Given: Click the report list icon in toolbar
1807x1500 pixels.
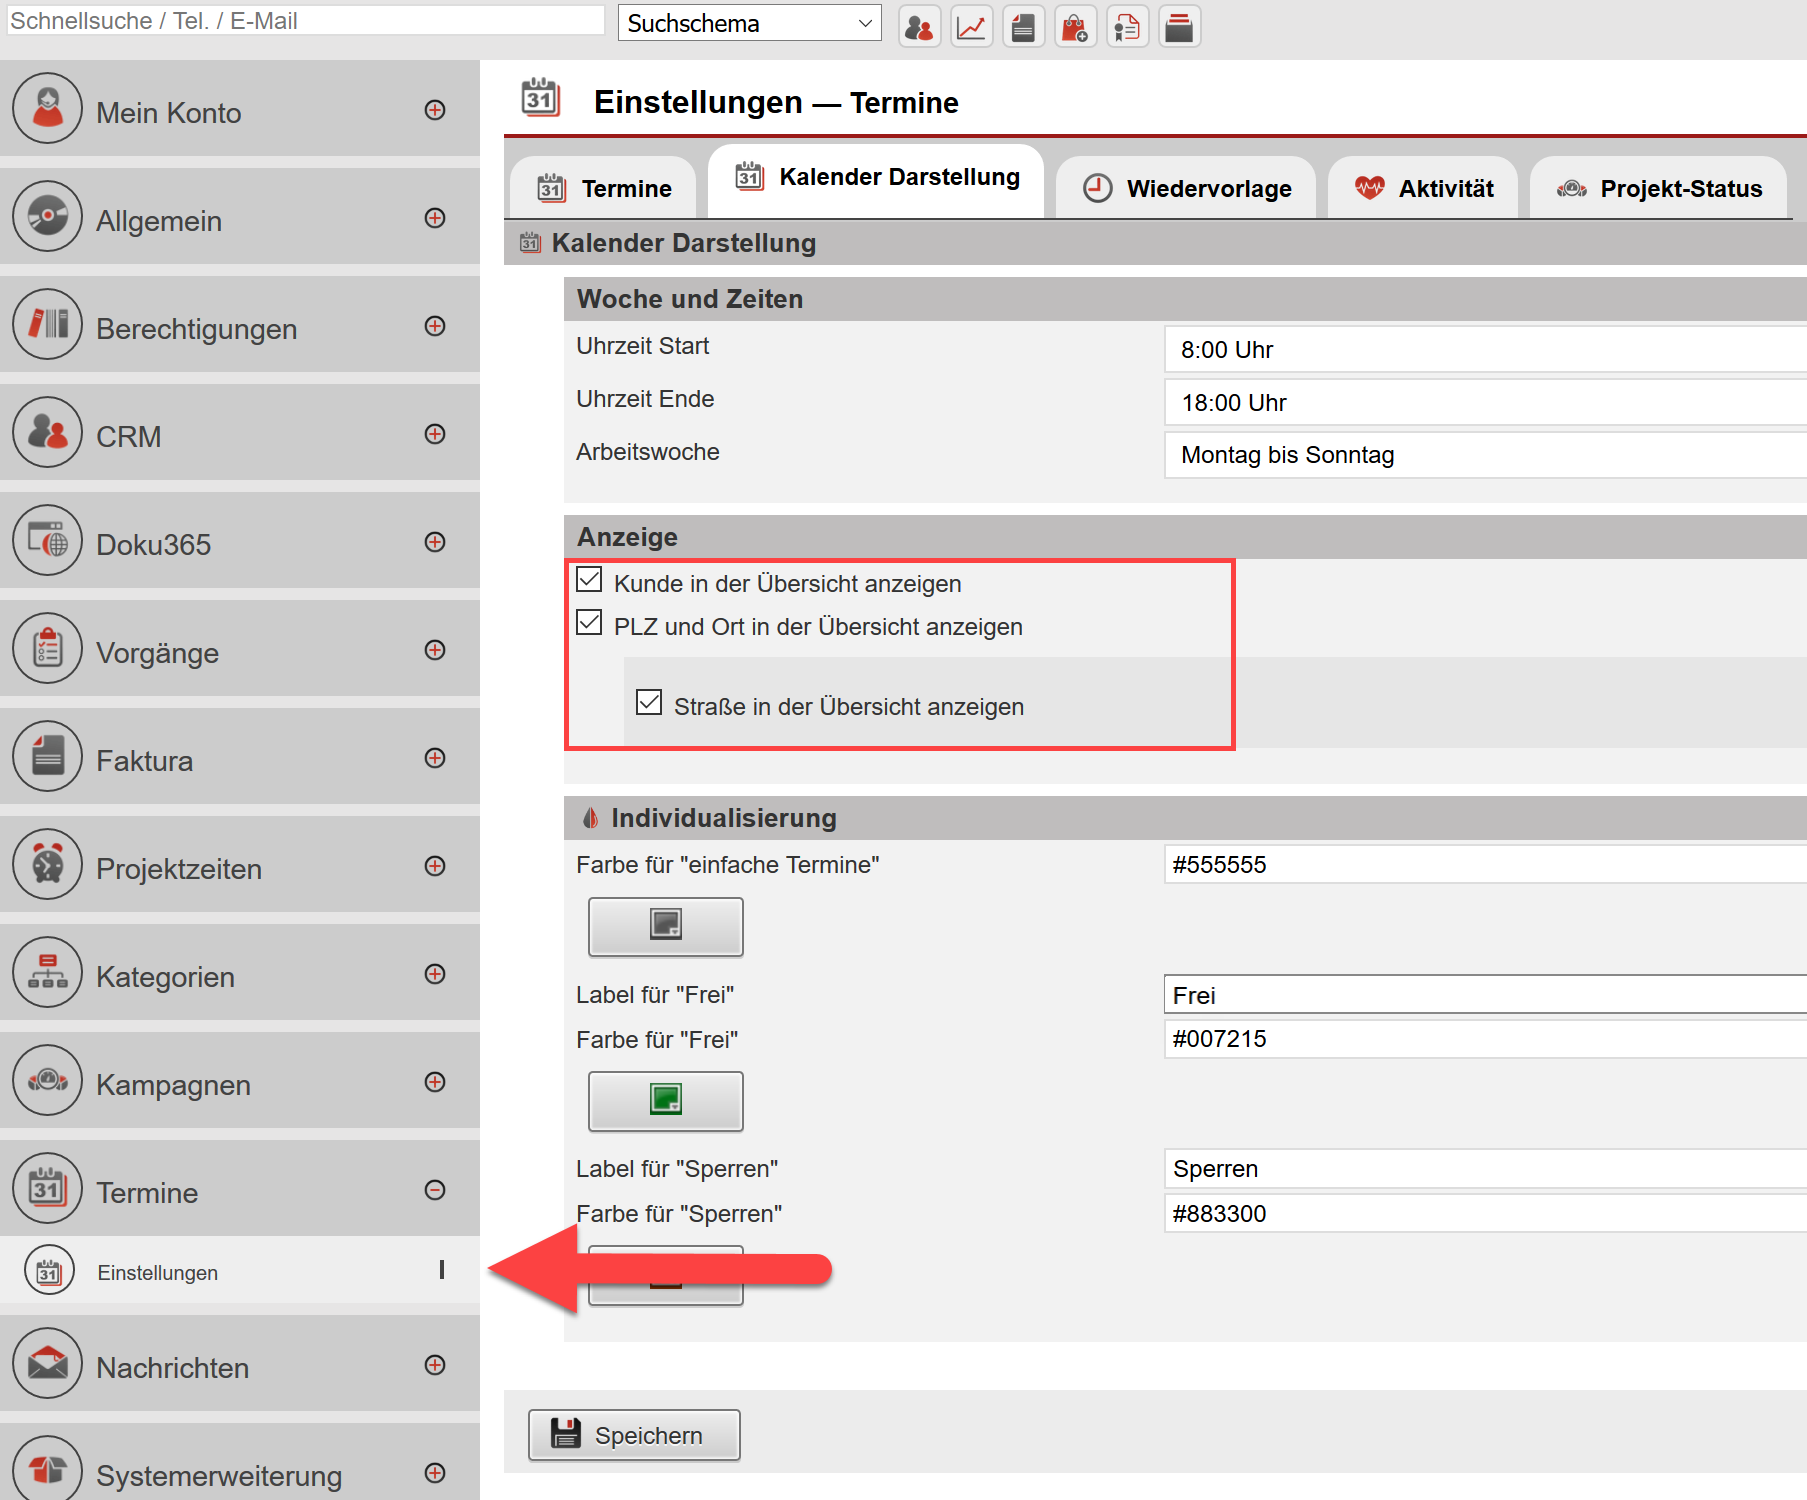Looking at the screenshot, I should (1127, 27).
